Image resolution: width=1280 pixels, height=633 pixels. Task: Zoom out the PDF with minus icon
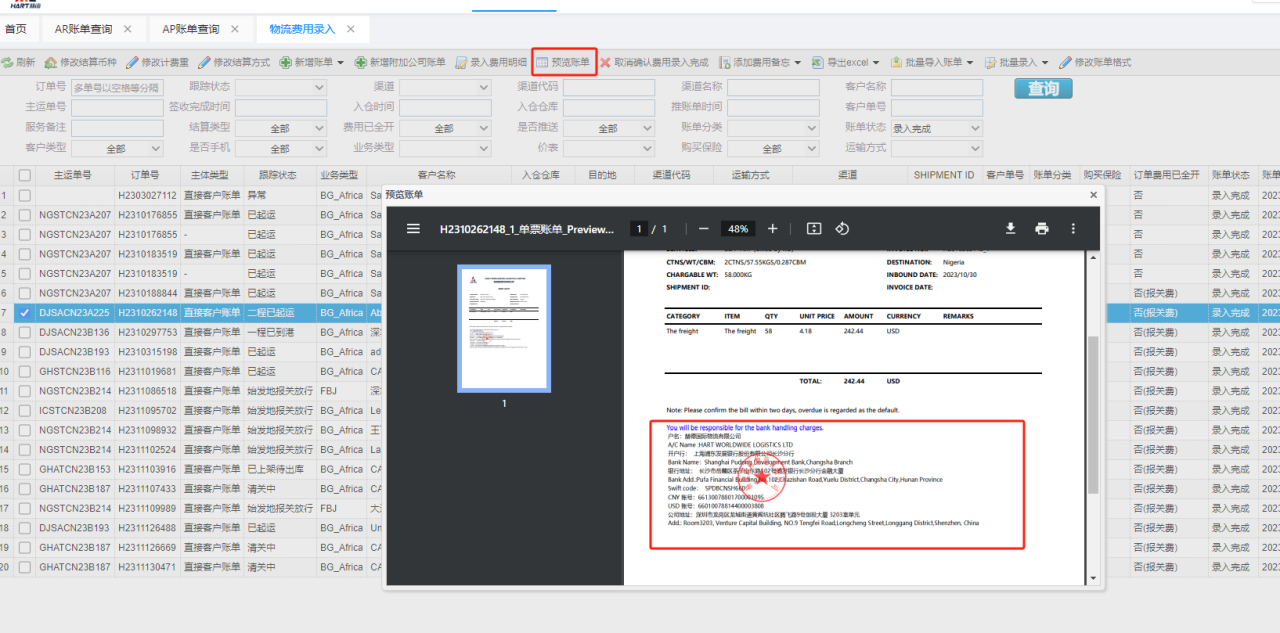pos(704,228)
